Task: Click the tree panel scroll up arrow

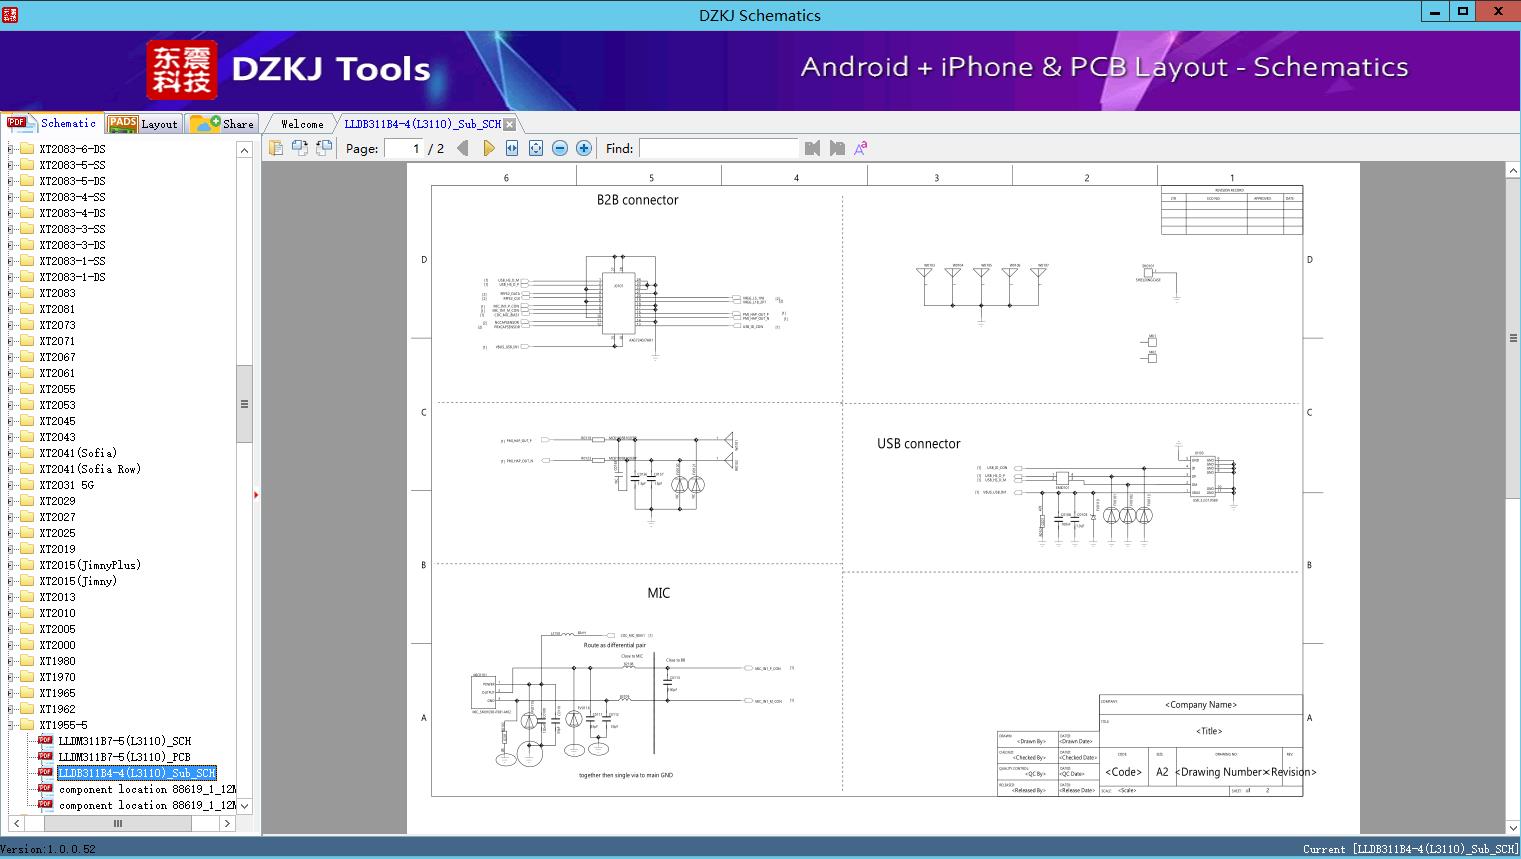Action: click(244, 150)
